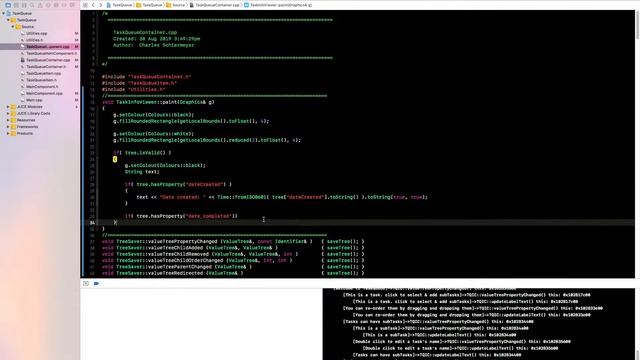Collapse the TaskQueue group folder
The image size is (640, 360).
pyautogui.click(x=8, y=20)
